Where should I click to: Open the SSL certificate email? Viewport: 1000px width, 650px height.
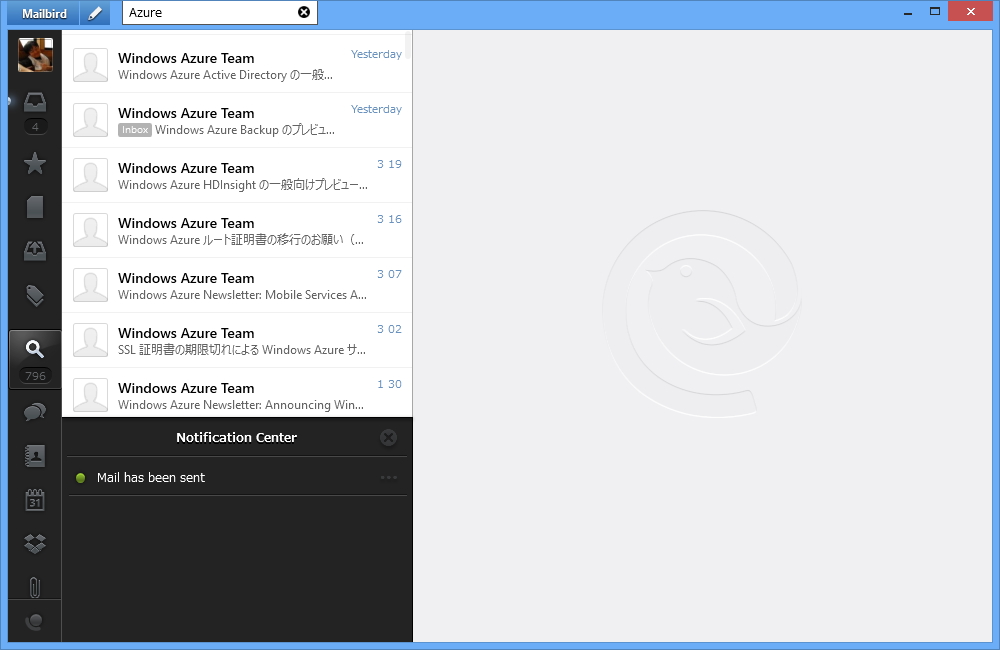[237, 340]
